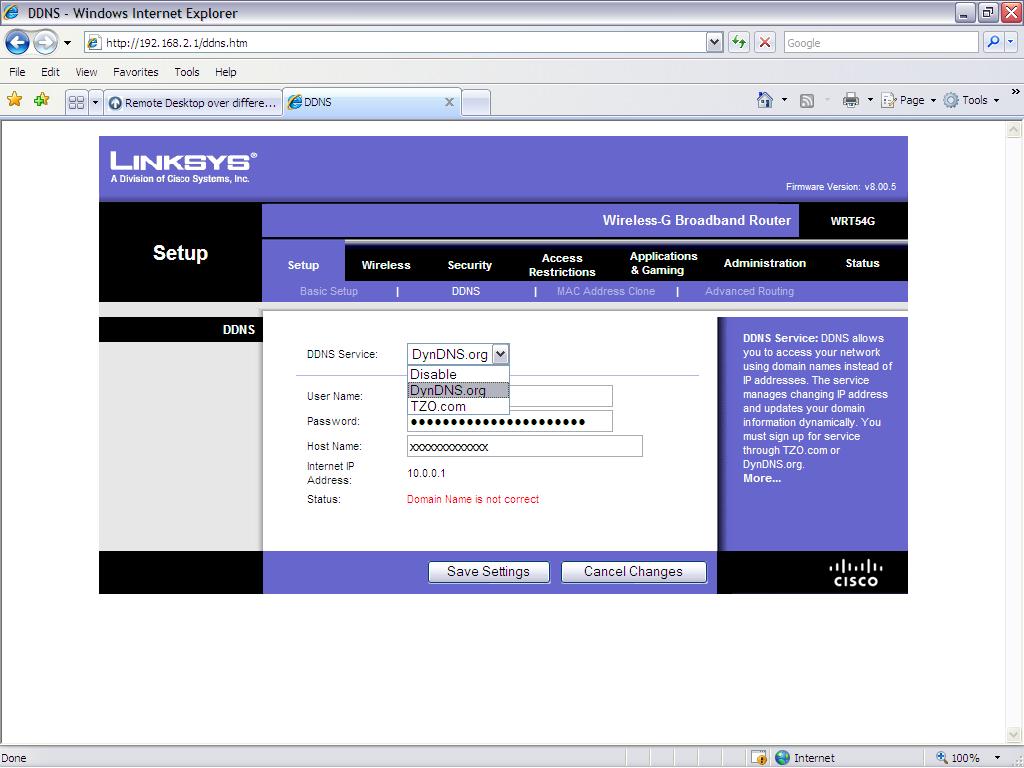This screenshot has height=768, width=1024.
Task: Open the MAC Address Clone sub-tab
Action: [605, 291]
